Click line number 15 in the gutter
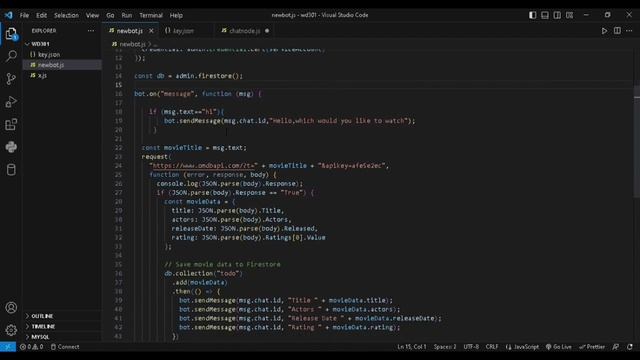Viewport: 640px width, 360px height. pos(118,85)
